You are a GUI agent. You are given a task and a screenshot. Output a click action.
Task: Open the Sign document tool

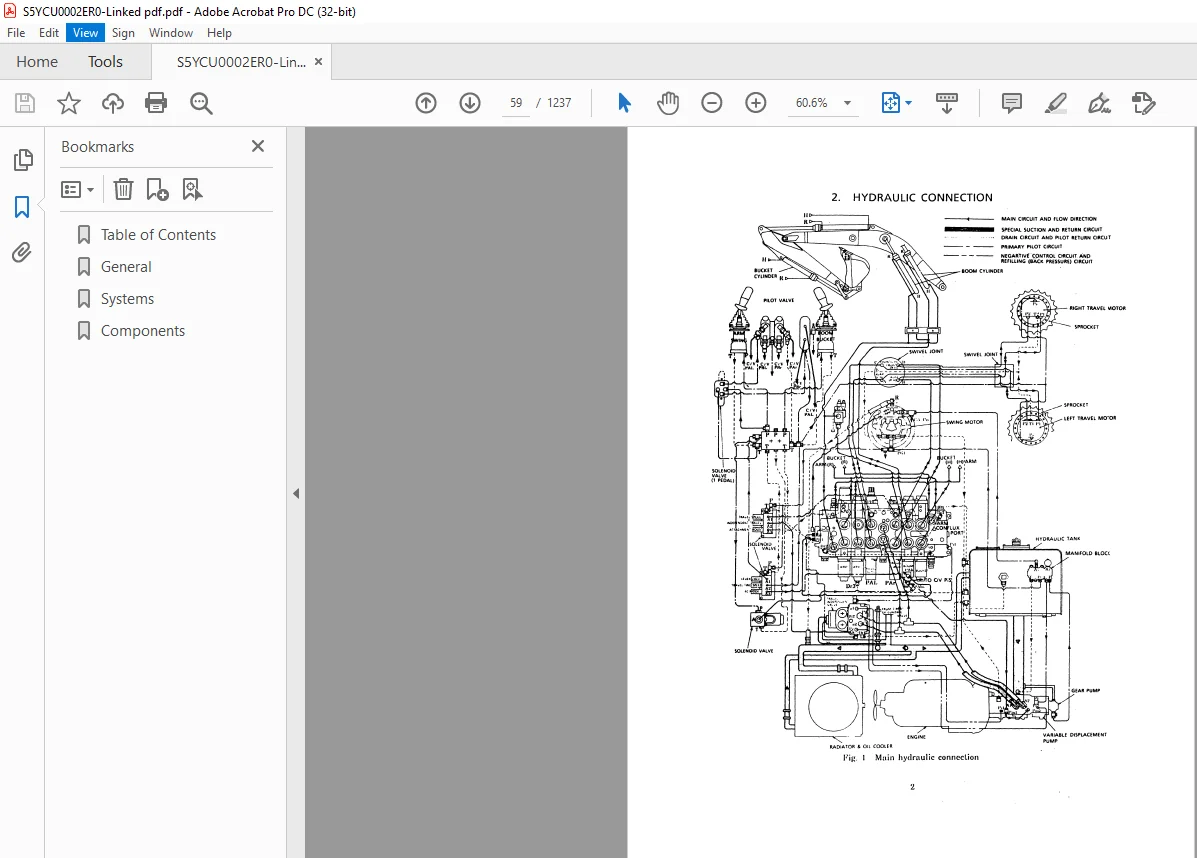[x=1099, y=103]
